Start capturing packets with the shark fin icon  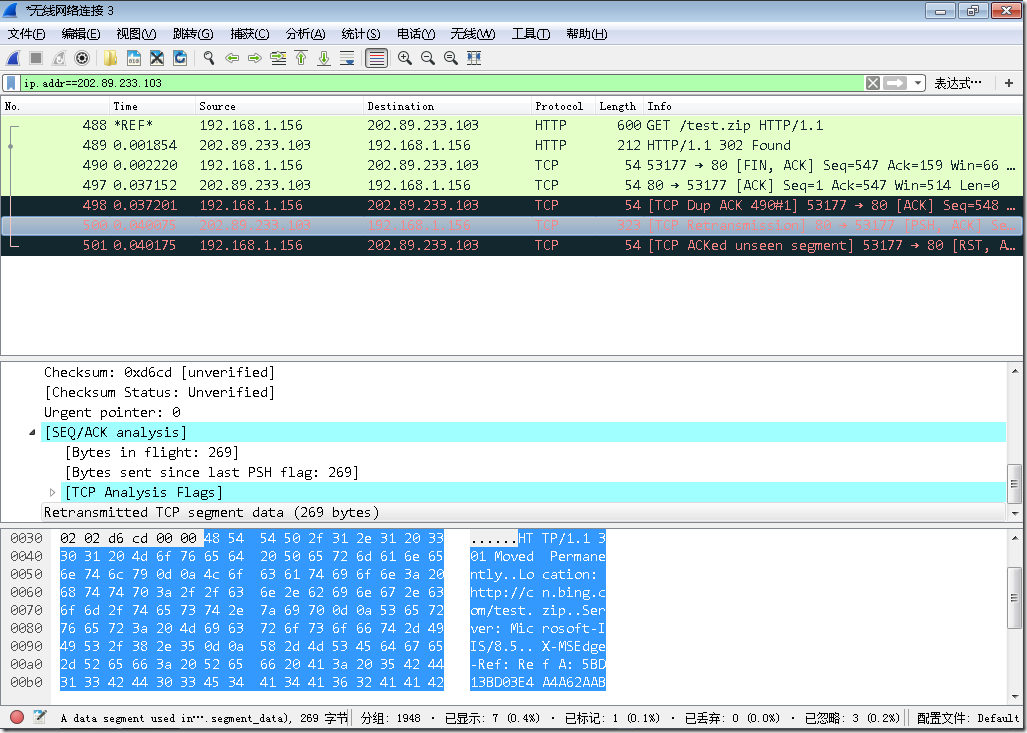[13, 58]
